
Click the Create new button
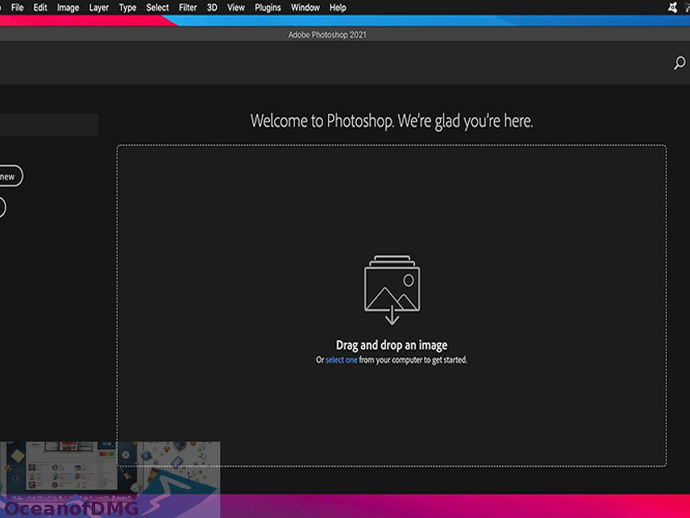[x=9, y=176]
